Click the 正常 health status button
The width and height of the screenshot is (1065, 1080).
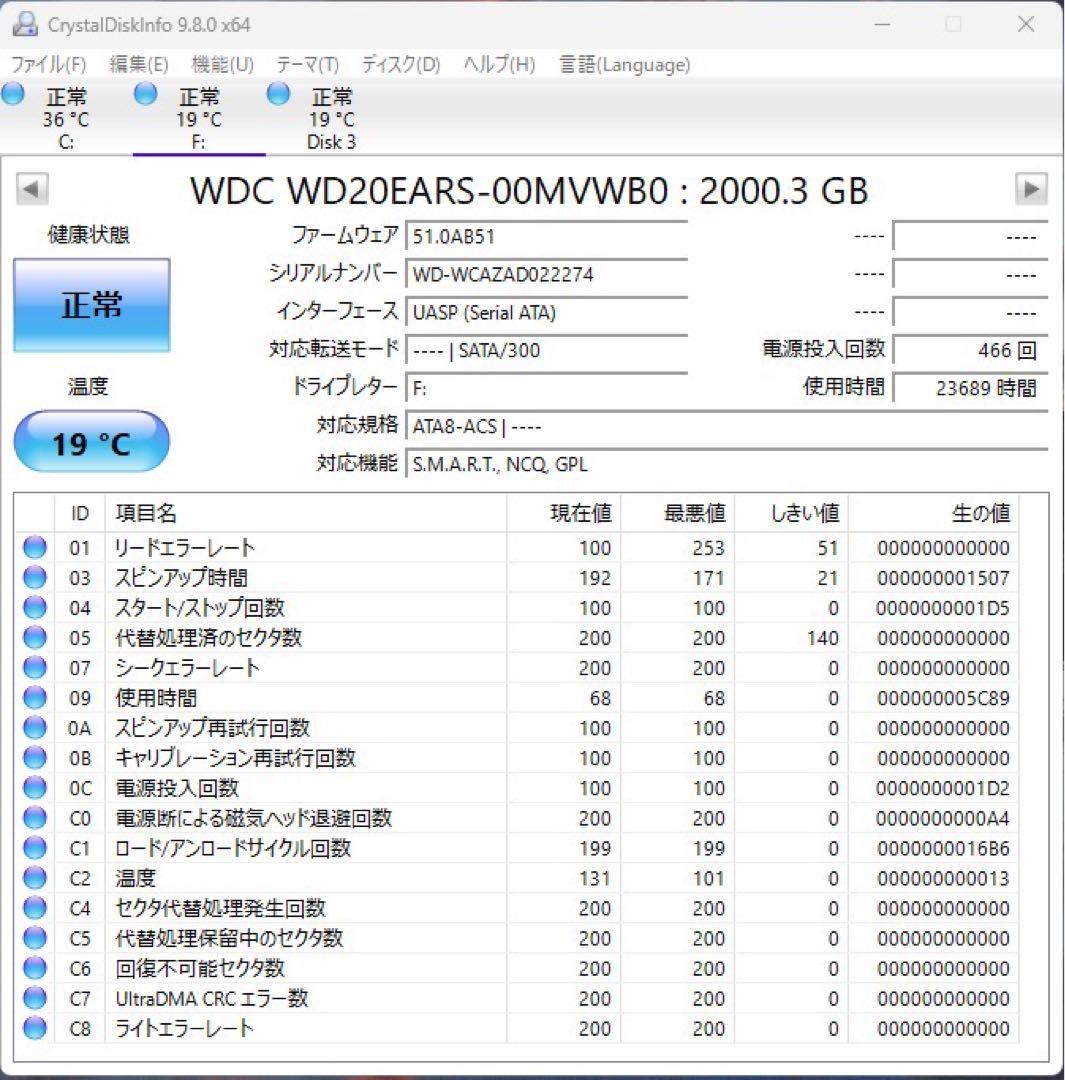(92, 305)
